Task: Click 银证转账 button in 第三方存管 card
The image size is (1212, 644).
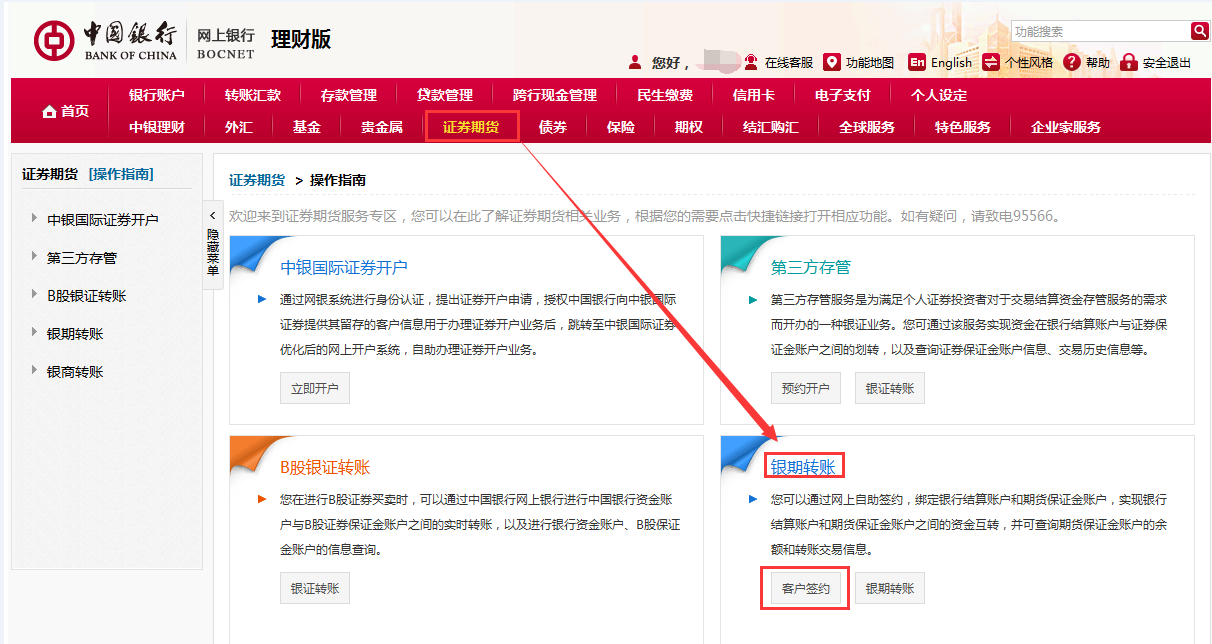Action: click(890, 389)
